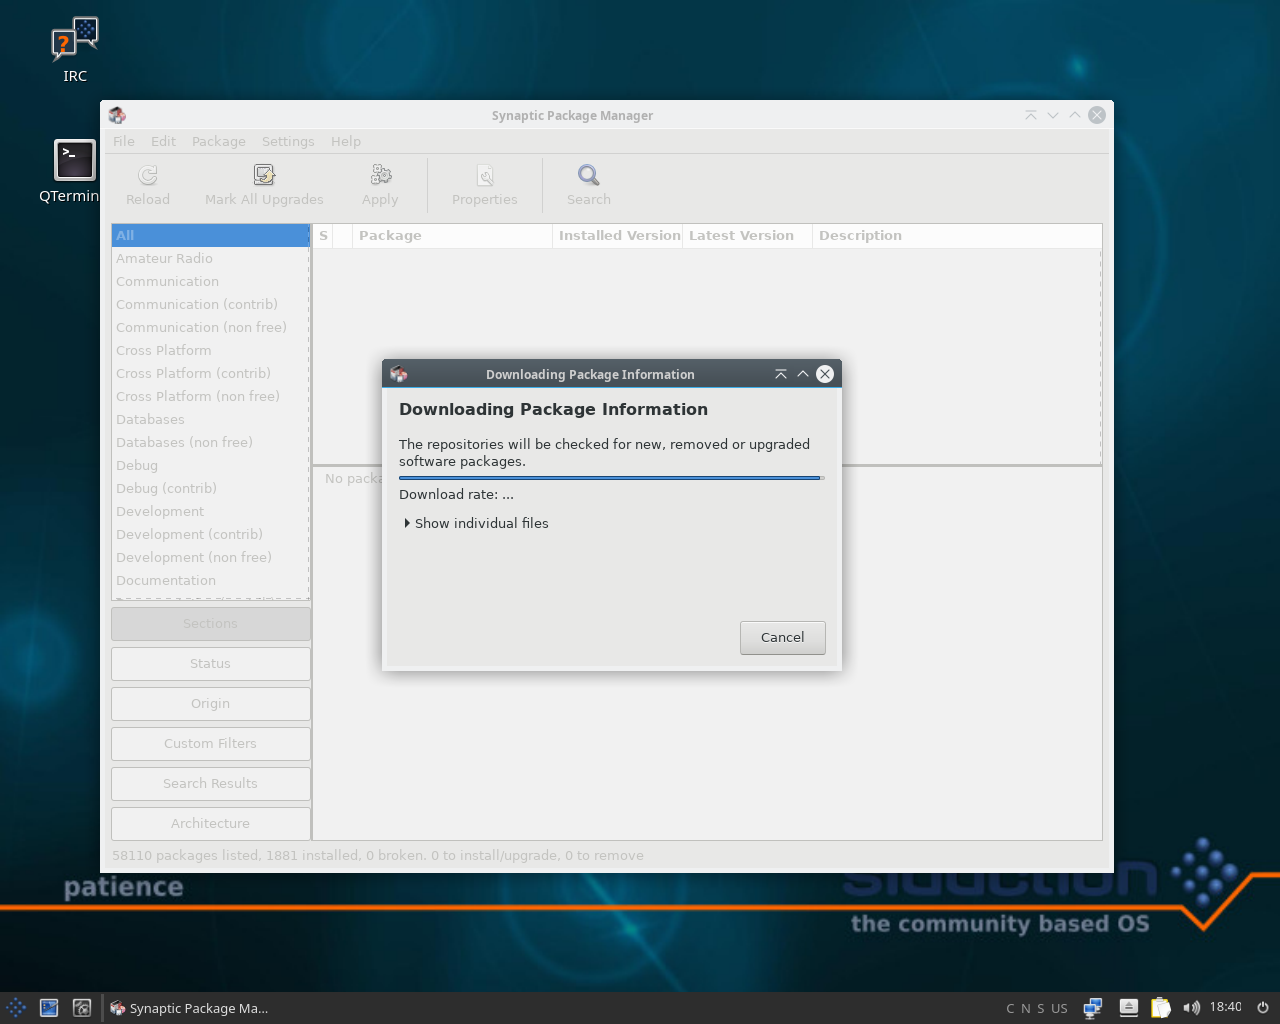Click the Search magnifier toolbar icon
Screen dimensions: 1280x1024
pyautogui.click(x=589, y=176)
